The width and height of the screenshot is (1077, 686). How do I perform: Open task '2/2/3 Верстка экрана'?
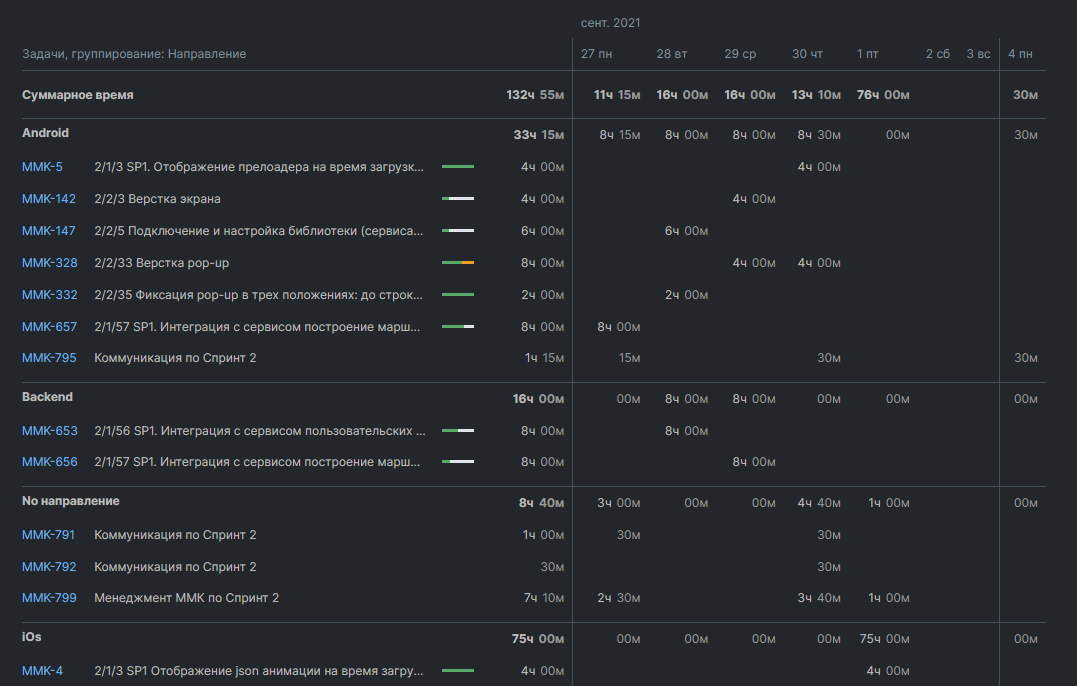pyautogui.click(x=157, y=199)
